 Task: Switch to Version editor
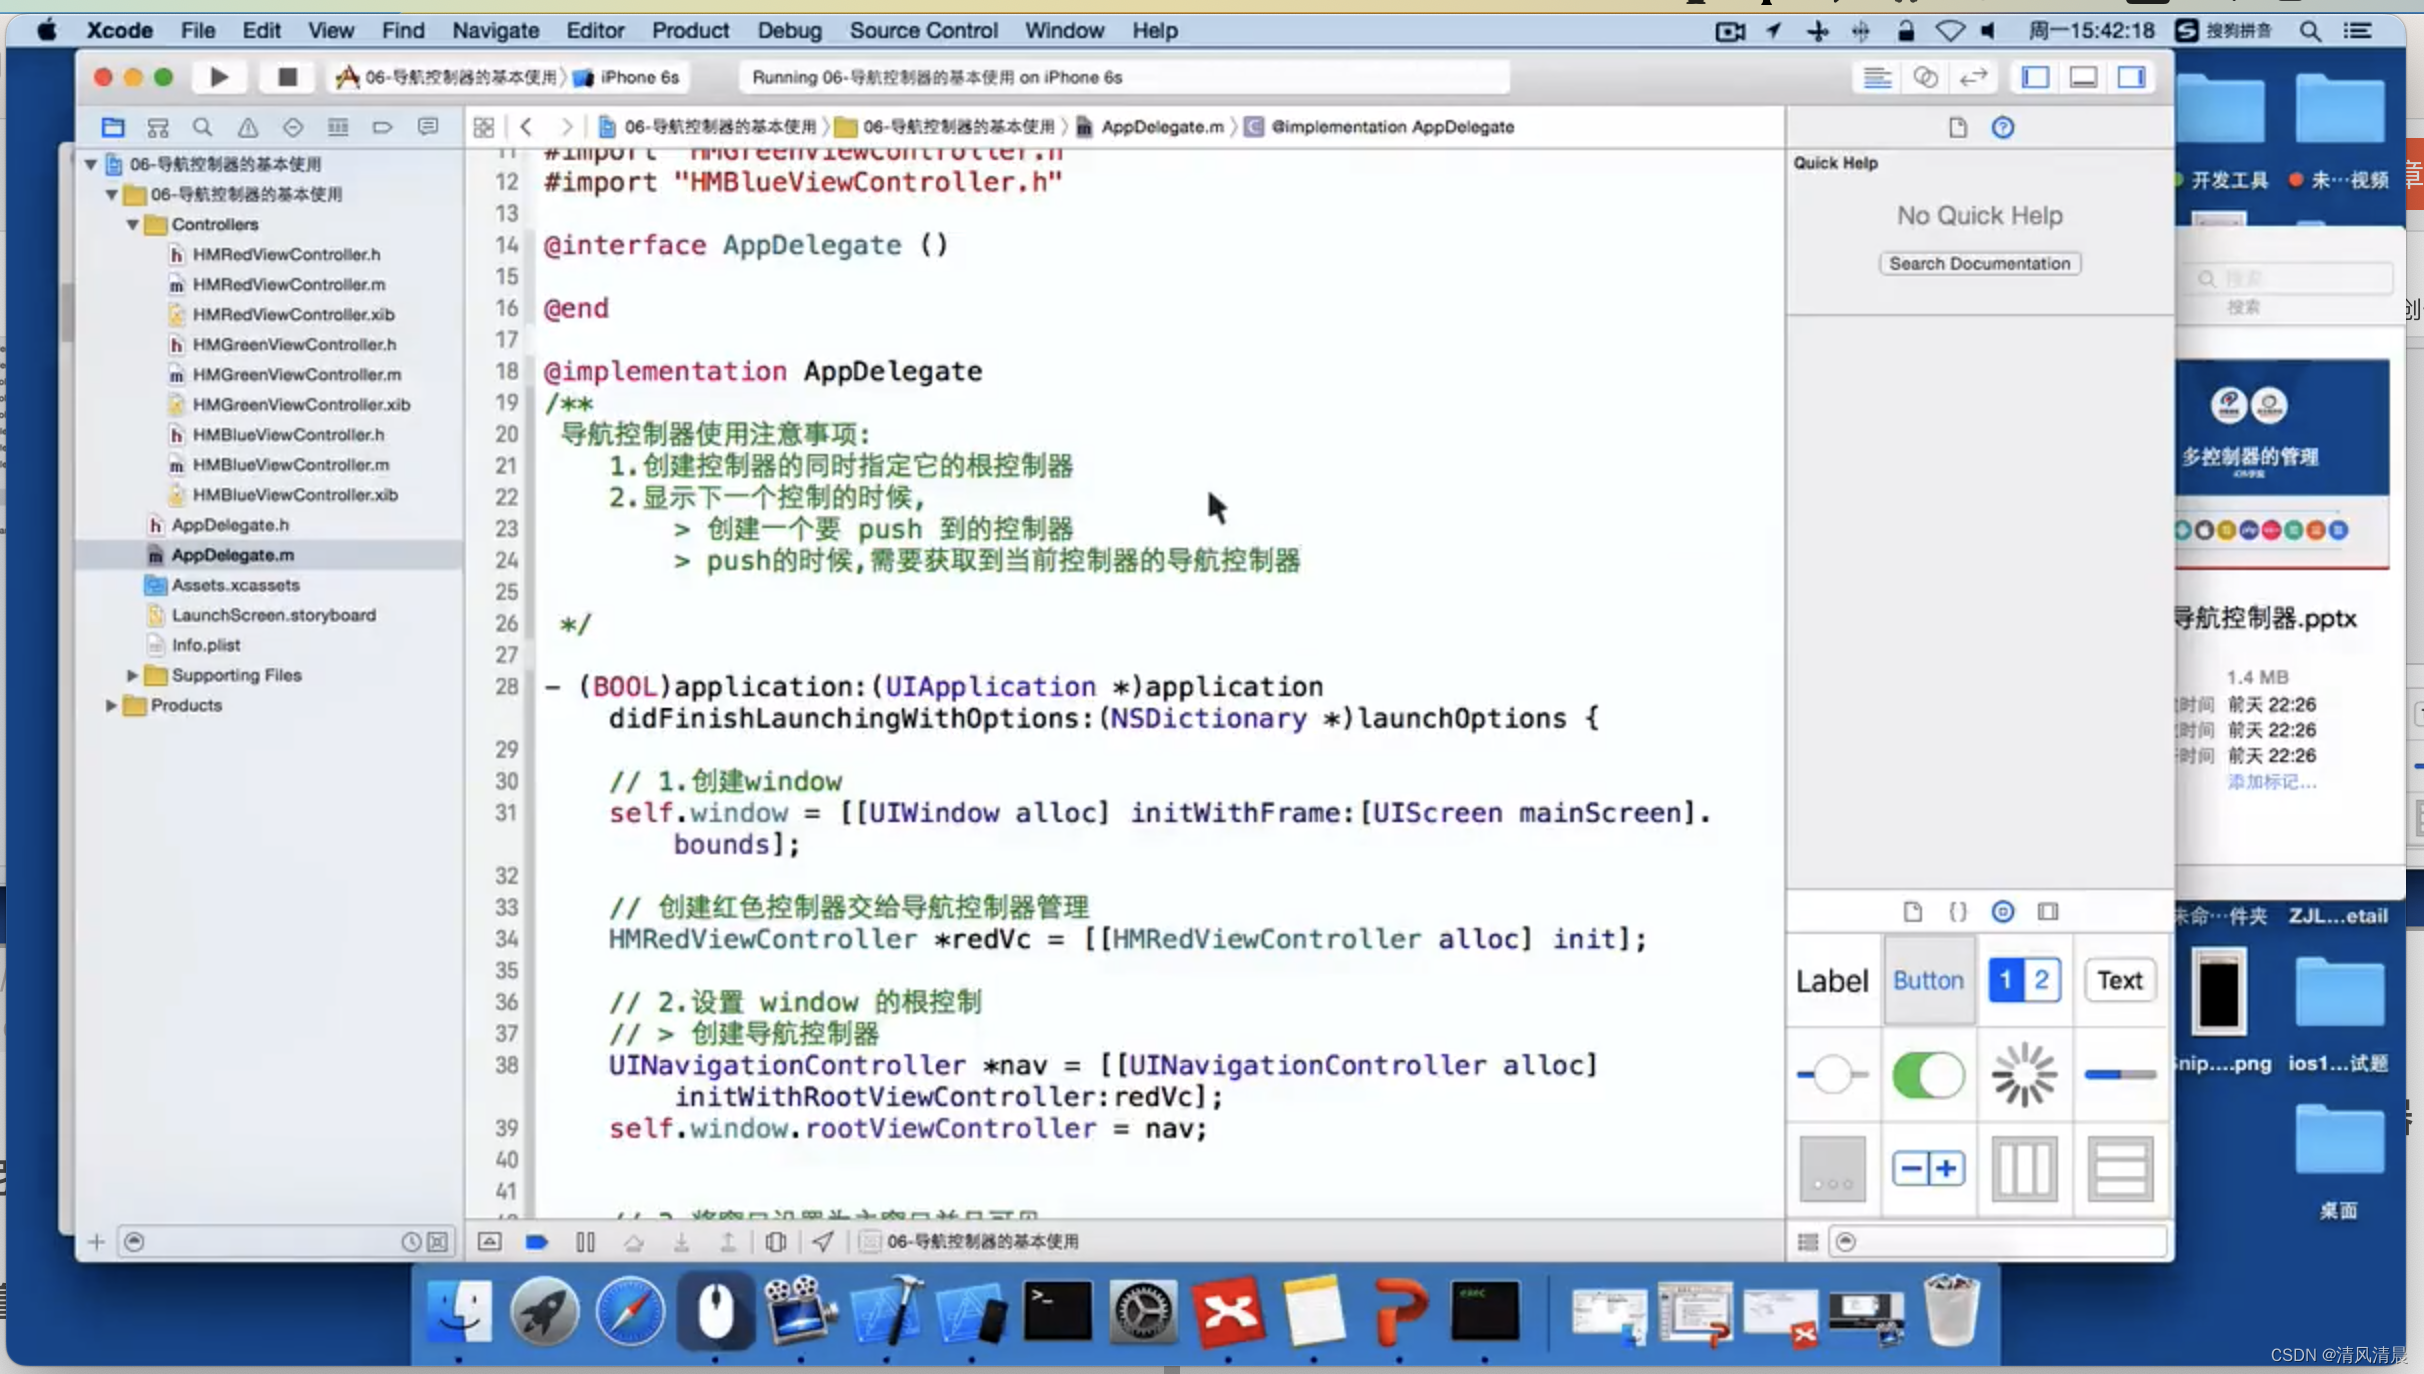tap(1972, 77)
